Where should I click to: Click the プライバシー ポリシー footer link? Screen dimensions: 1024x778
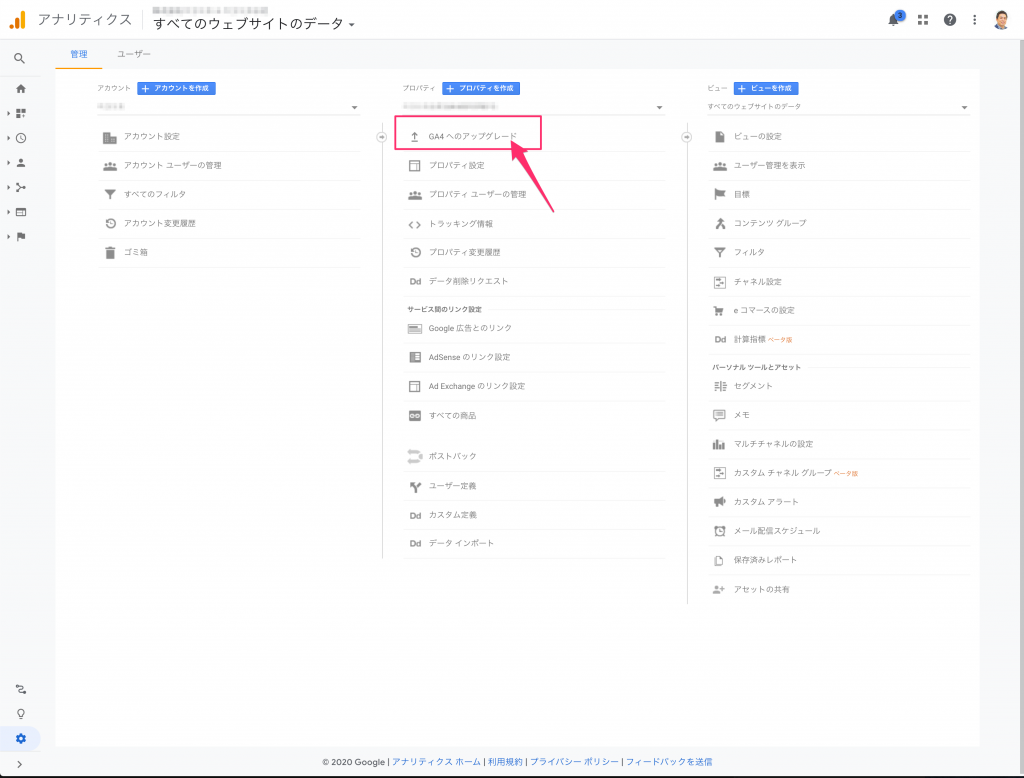pyautogui.click(x=574, y=762)
